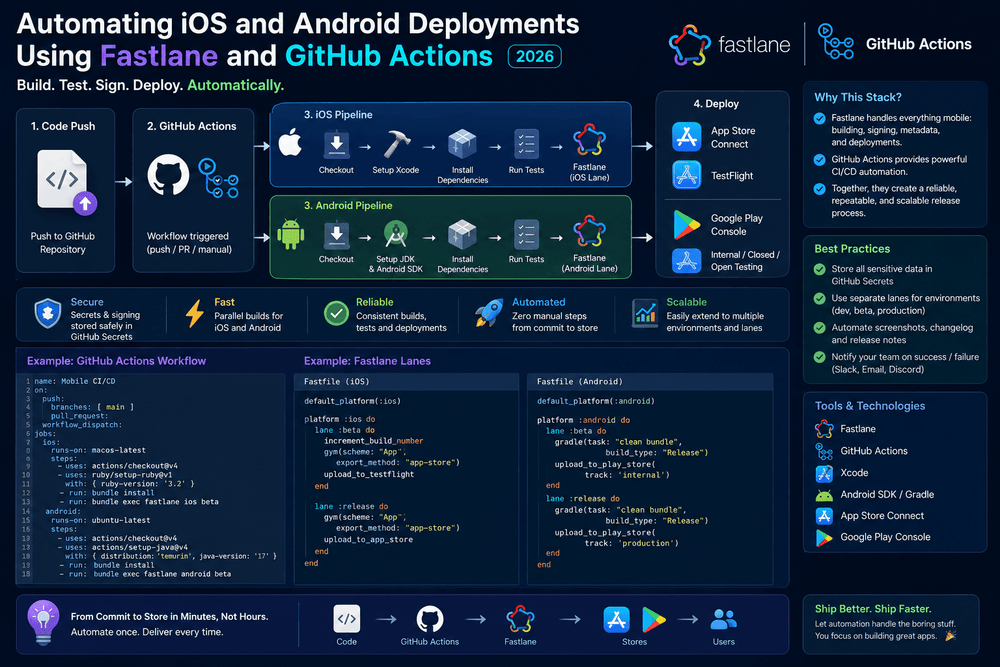The height and width of the screenshot is (667, 1000).
Task: Click the 2026 badge in the title
Action: coord(534,56)
